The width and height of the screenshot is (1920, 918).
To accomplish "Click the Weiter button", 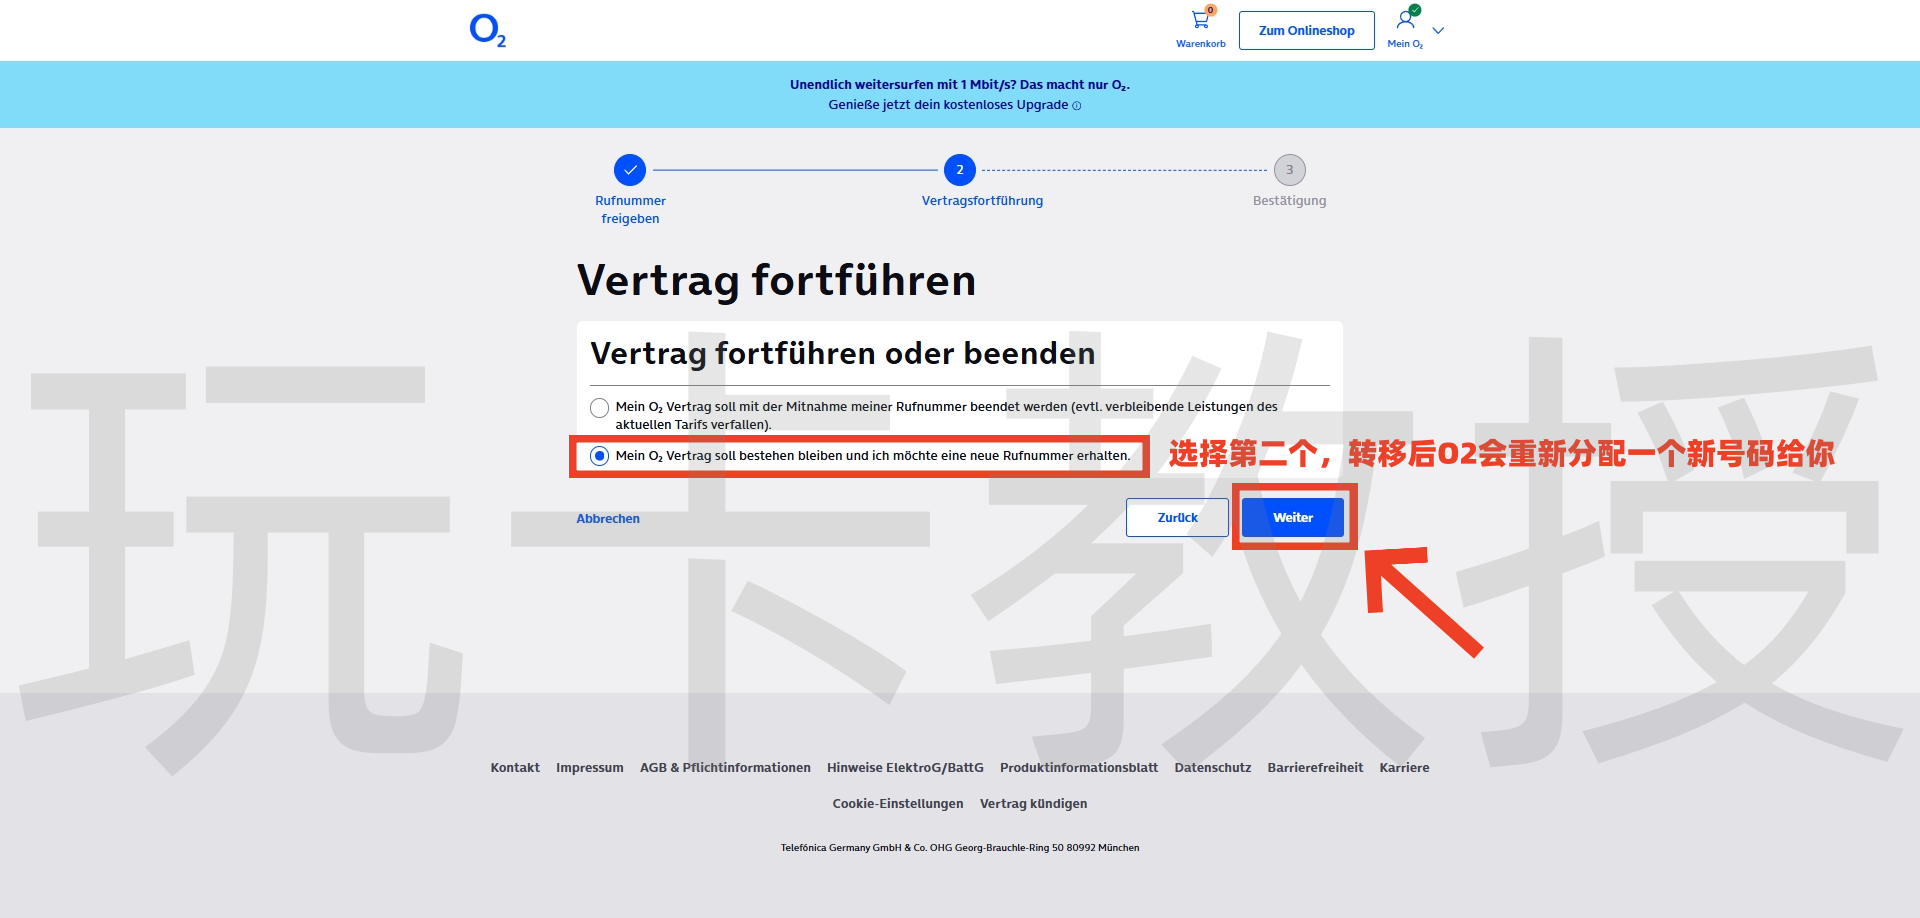I will [1293, 517].
